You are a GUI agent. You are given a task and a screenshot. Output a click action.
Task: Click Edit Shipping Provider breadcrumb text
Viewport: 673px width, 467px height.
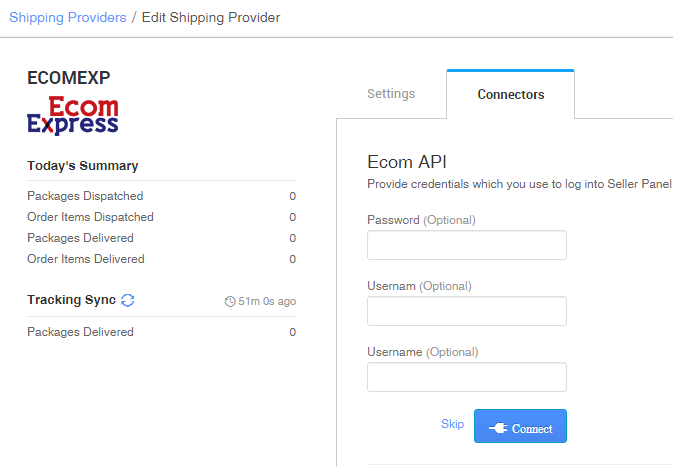coord(211,17)
